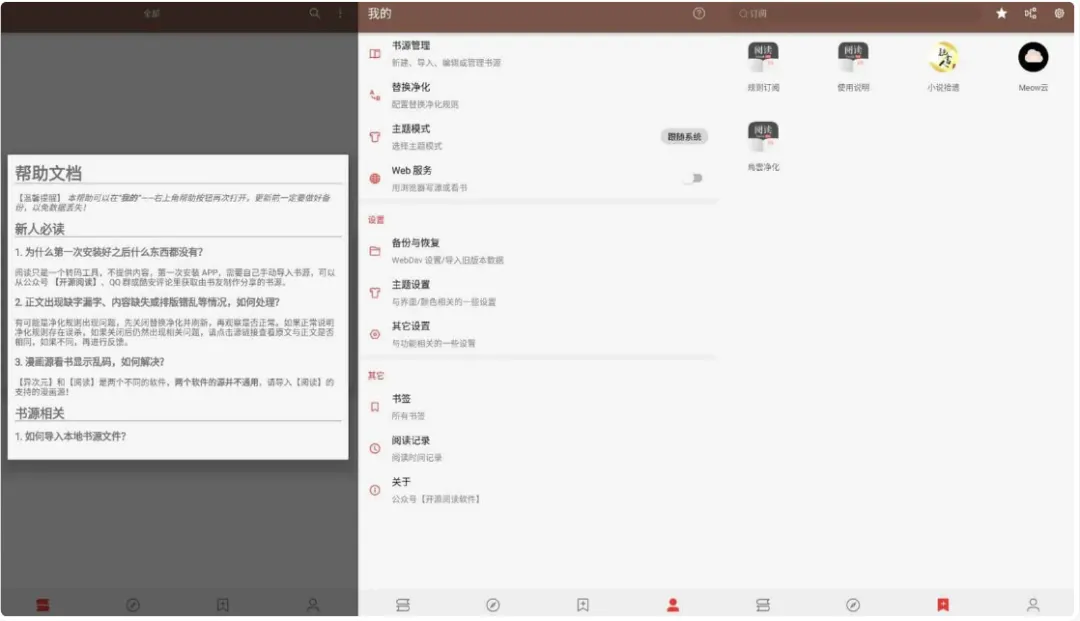The width and height of the screenshot is (1080, 621).
Task: Click the 替换净化 A-to-B replace icon
Action: (x=375, y=95)
